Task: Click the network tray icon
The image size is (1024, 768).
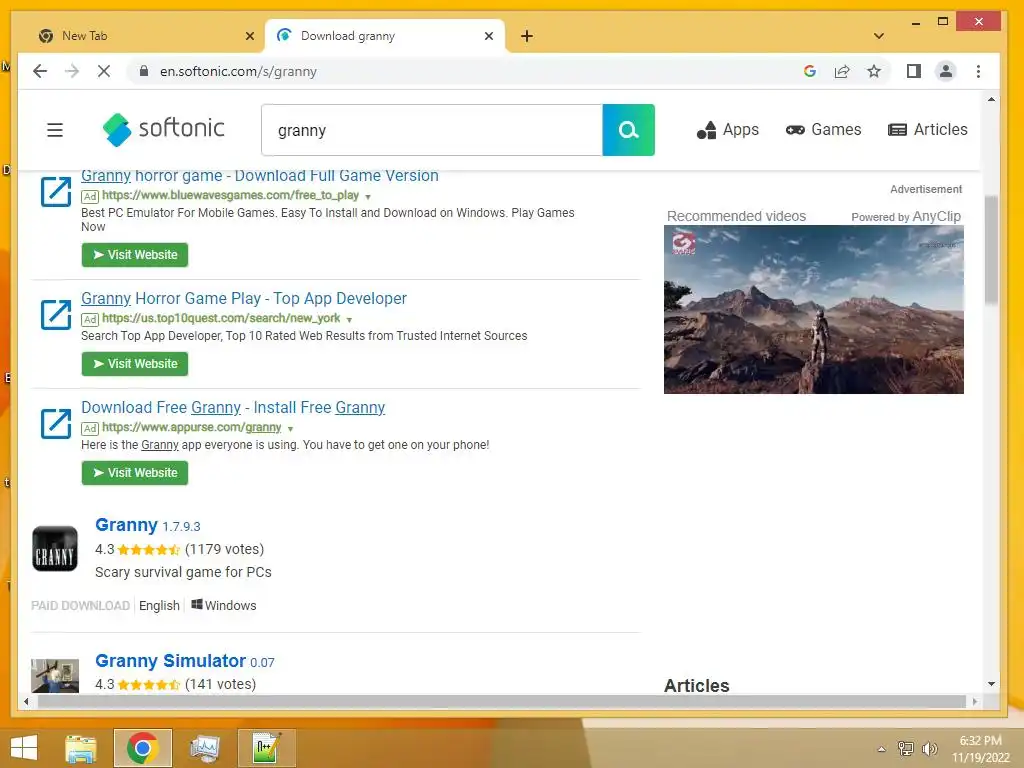Action: [905, 748]
